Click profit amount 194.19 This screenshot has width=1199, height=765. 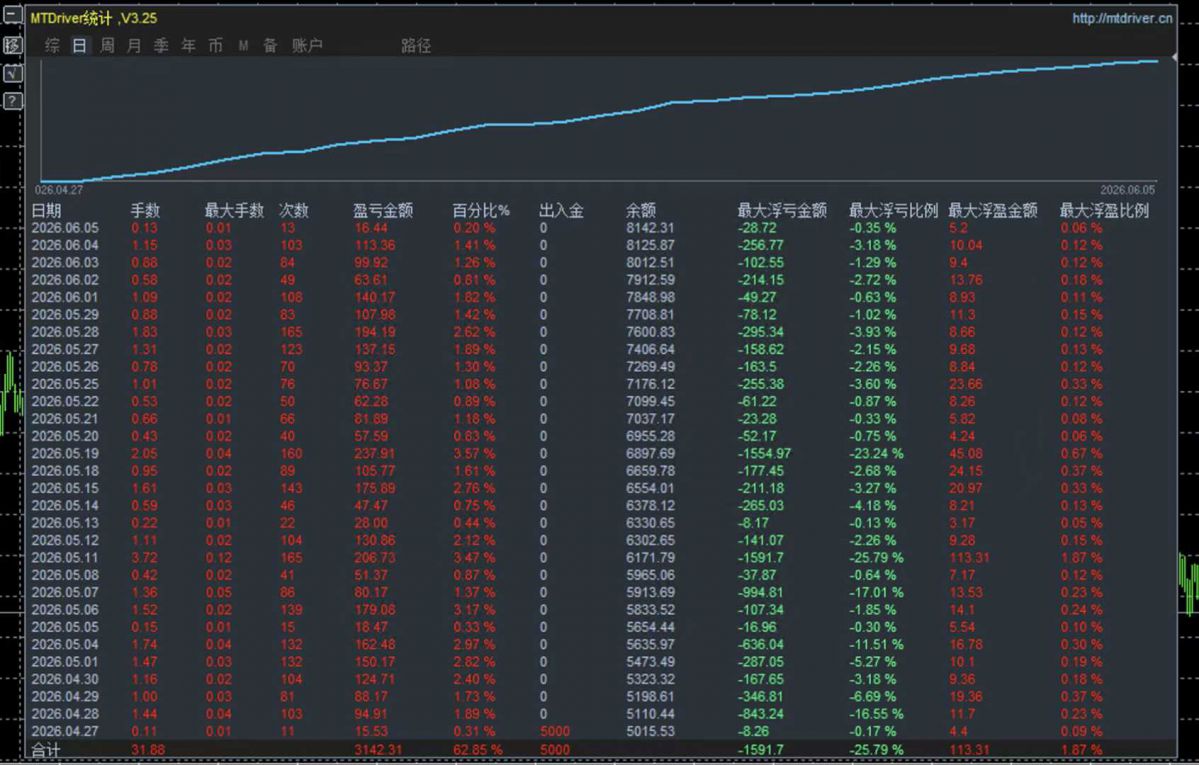(x=375, y=332)
